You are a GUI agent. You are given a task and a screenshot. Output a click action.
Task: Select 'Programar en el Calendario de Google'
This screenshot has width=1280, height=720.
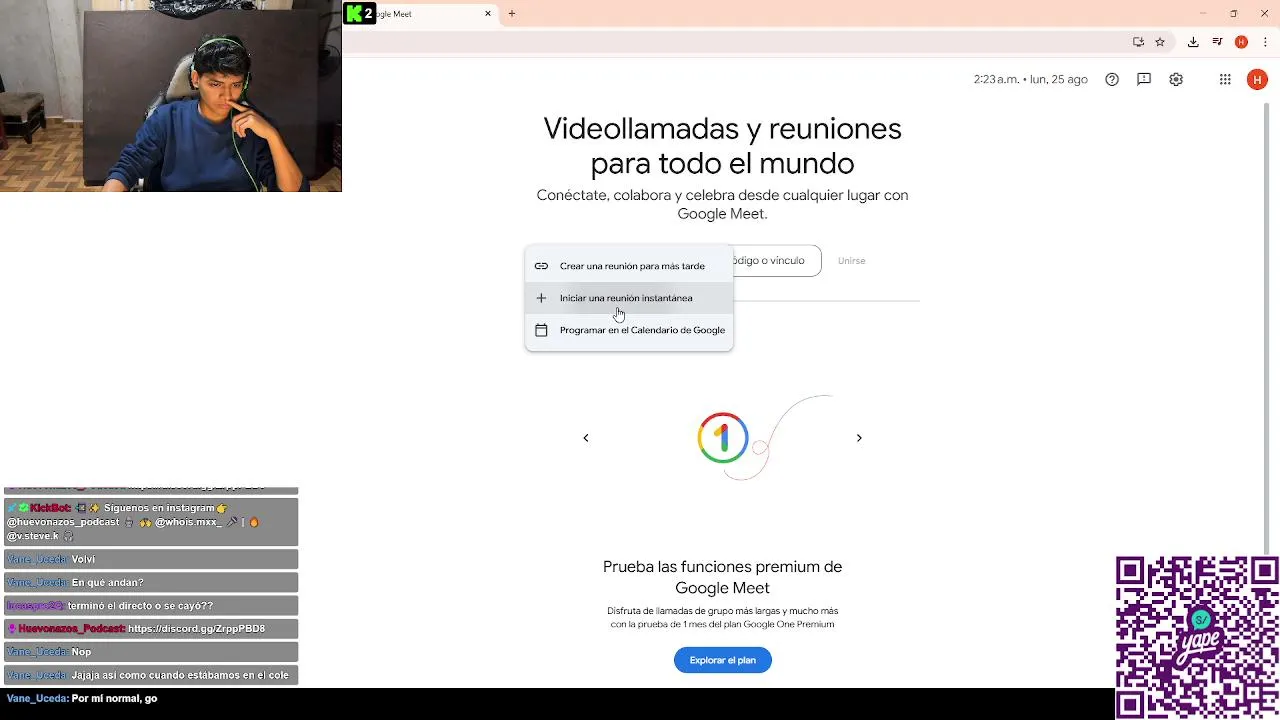coord(629,330)
